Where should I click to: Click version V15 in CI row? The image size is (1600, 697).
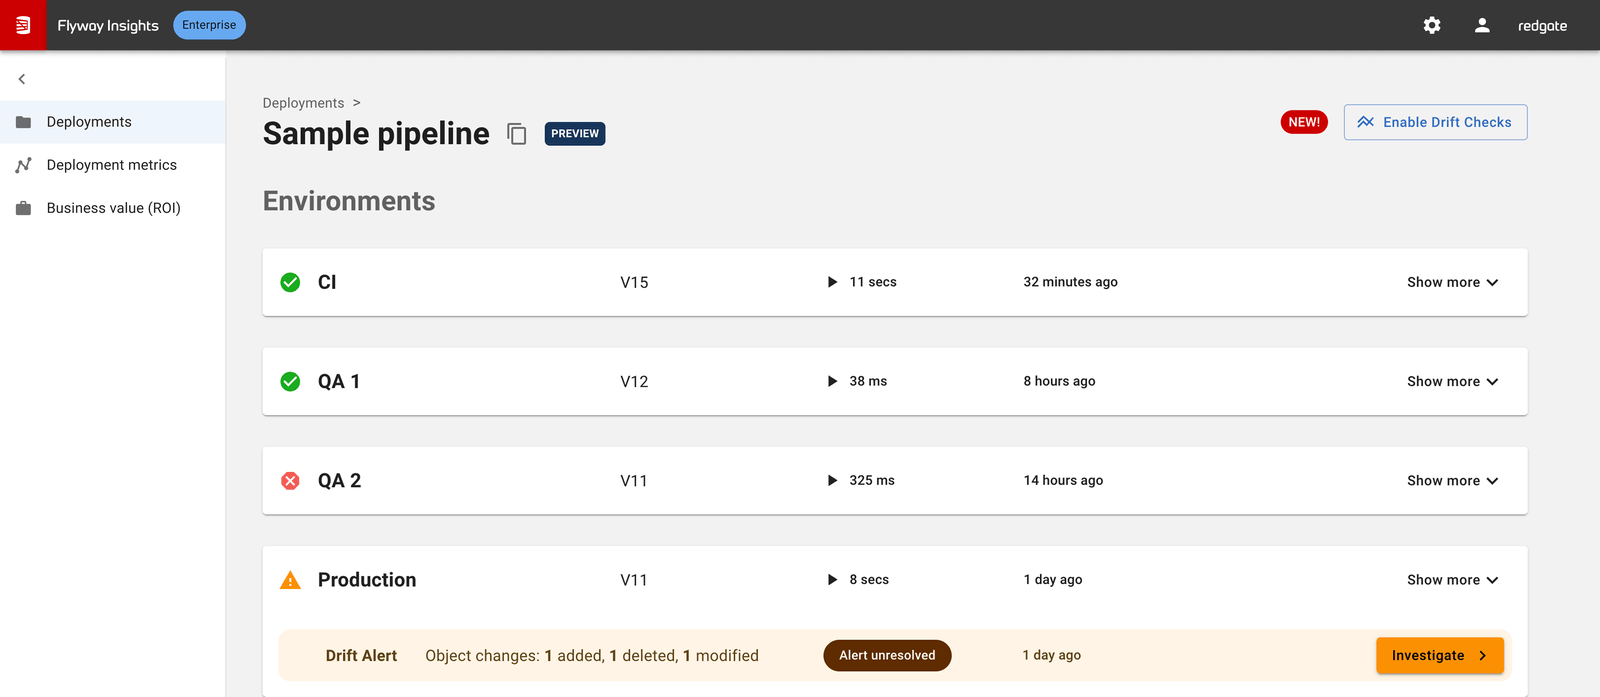(634, 282)
